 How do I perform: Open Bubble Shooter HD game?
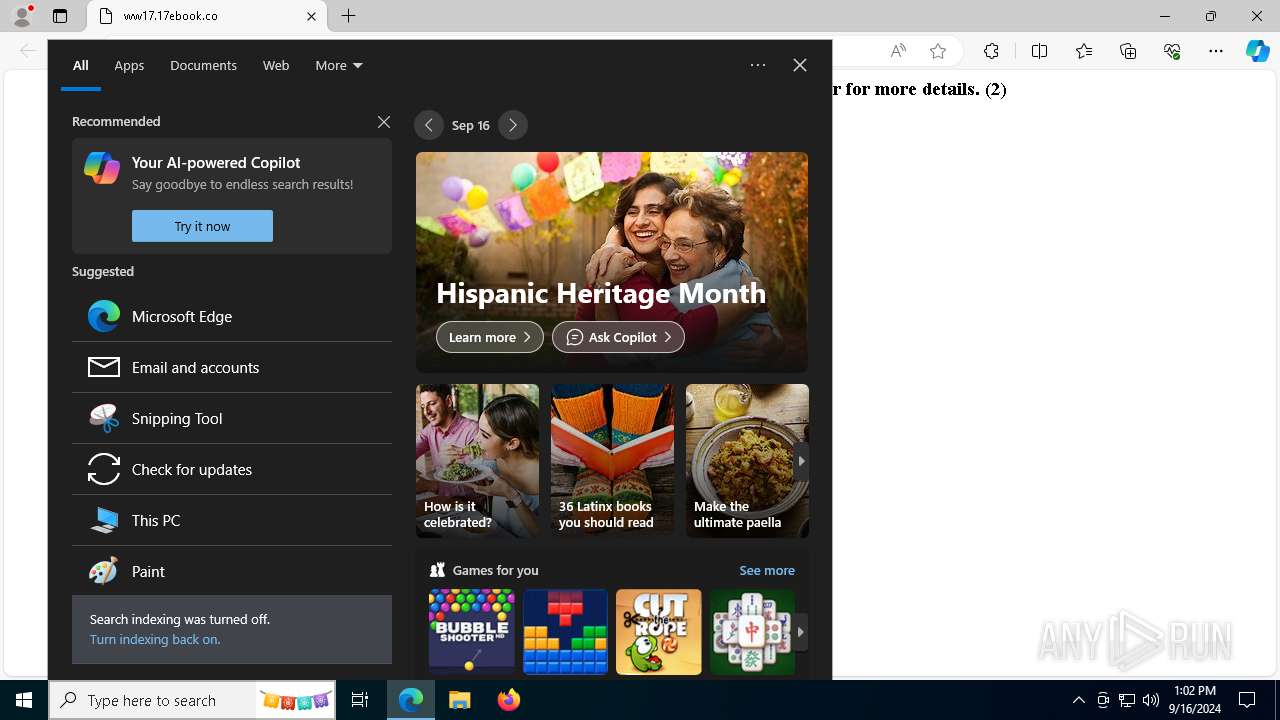472,632
